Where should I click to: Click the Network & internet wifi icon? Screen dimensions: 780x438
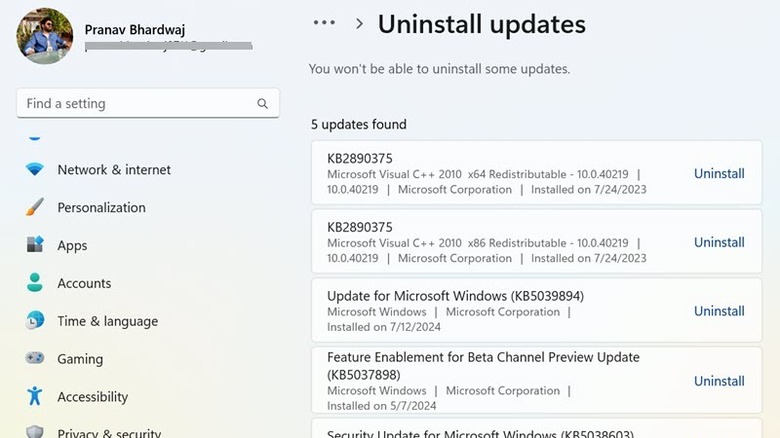point(35,170)
